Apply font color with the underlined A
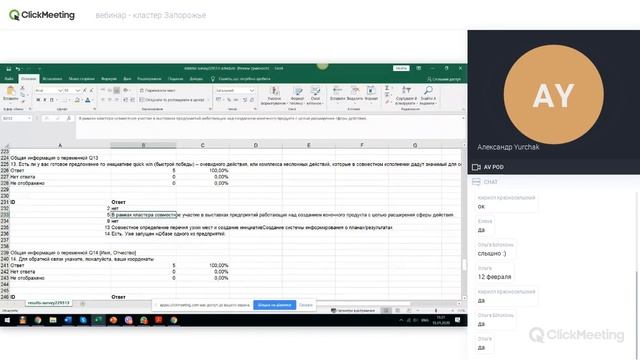 [x=88, y=100]
